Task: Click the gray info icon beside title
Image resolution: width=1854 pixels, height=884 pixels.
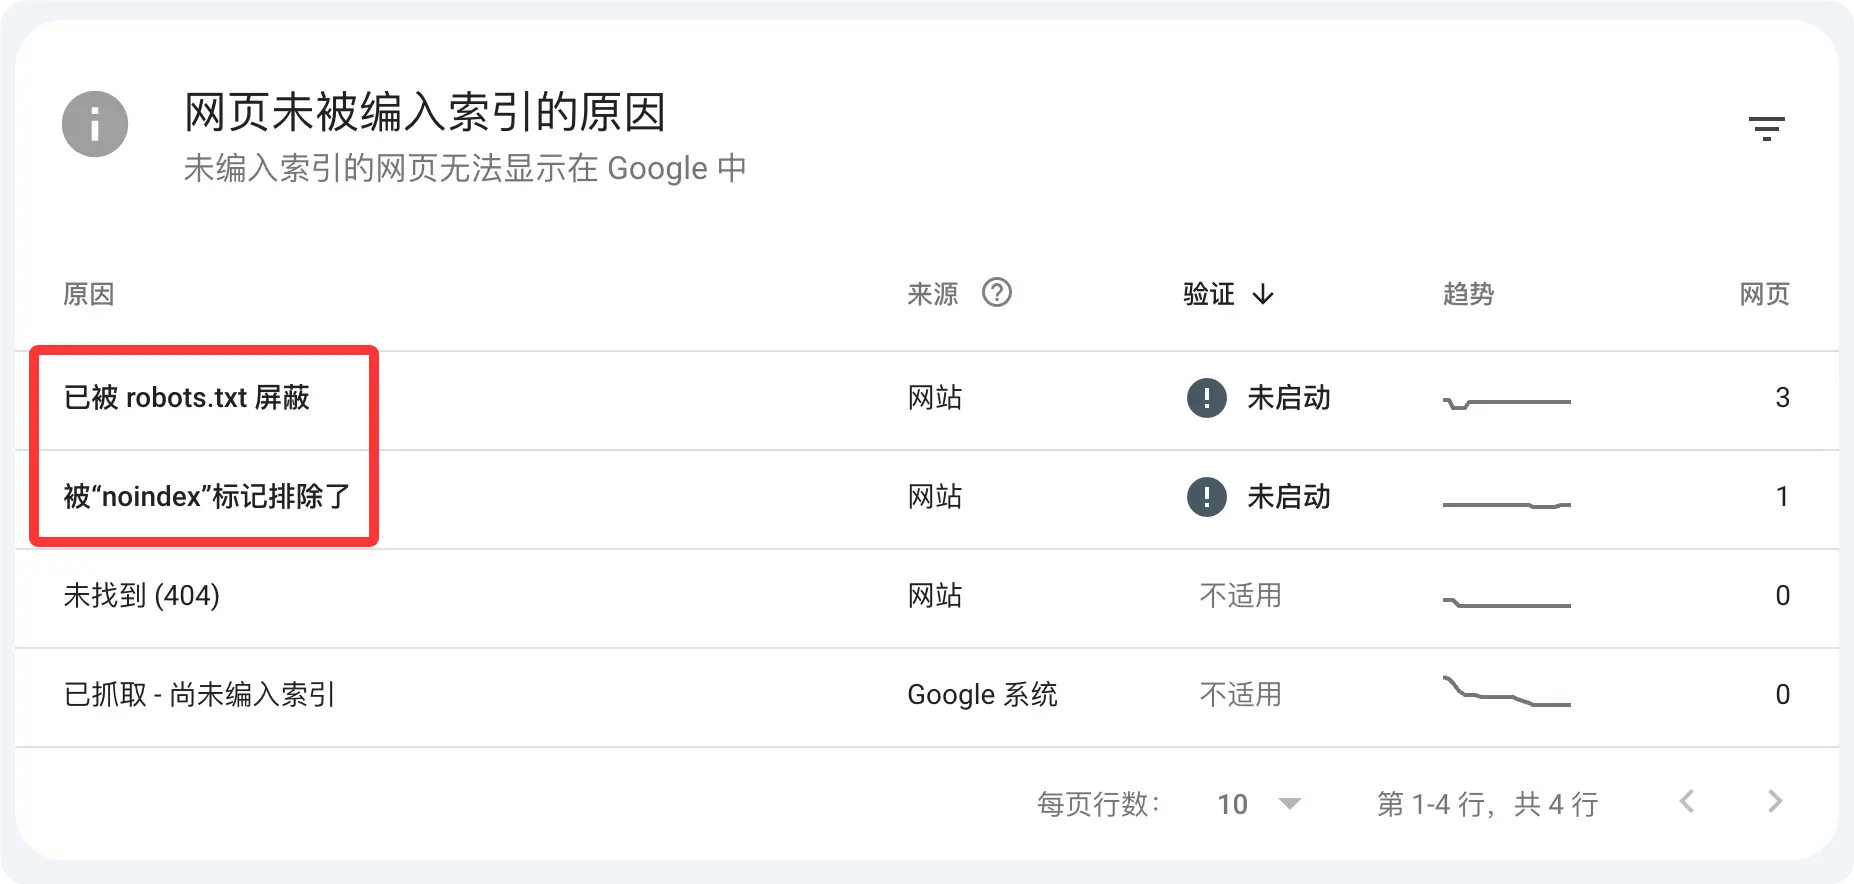Action: 95,124
